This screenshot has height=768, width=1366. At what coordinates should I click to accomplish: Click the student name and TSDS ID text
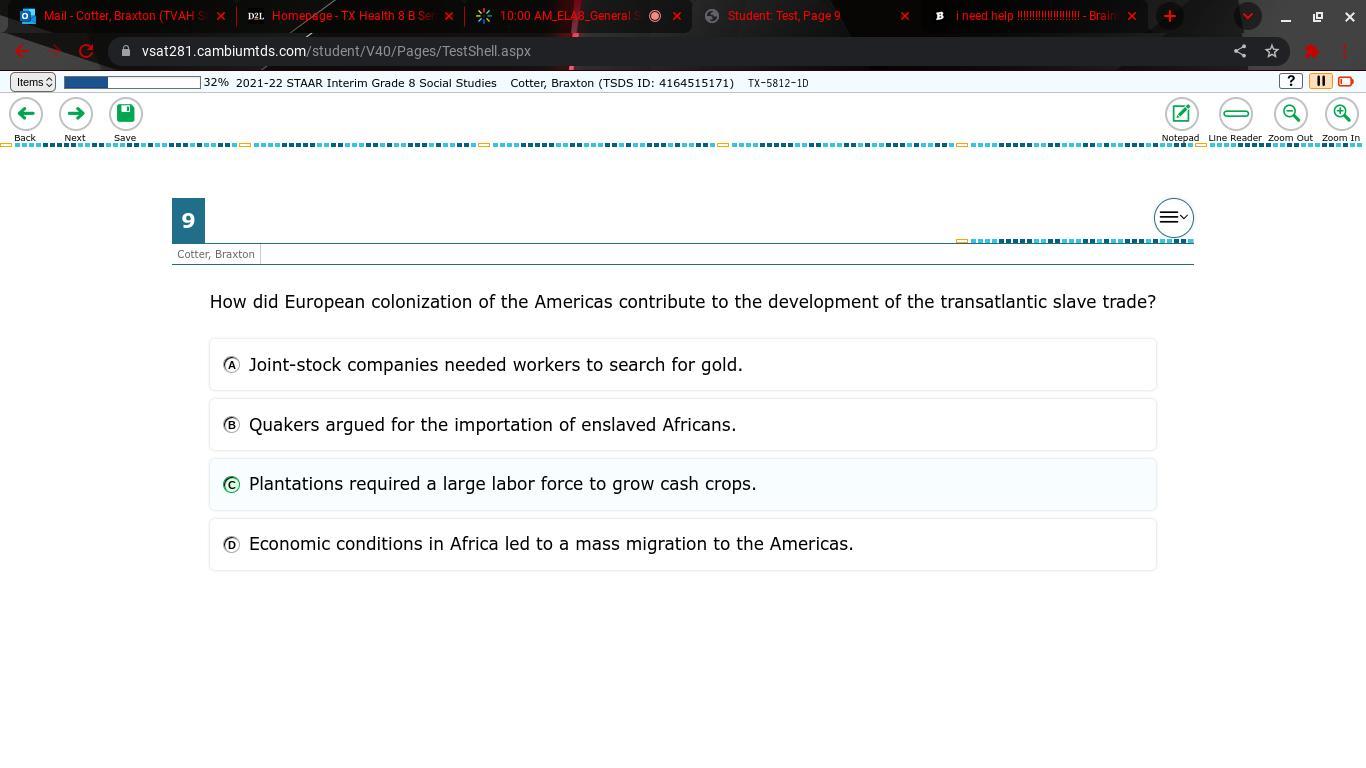[622, 83]
